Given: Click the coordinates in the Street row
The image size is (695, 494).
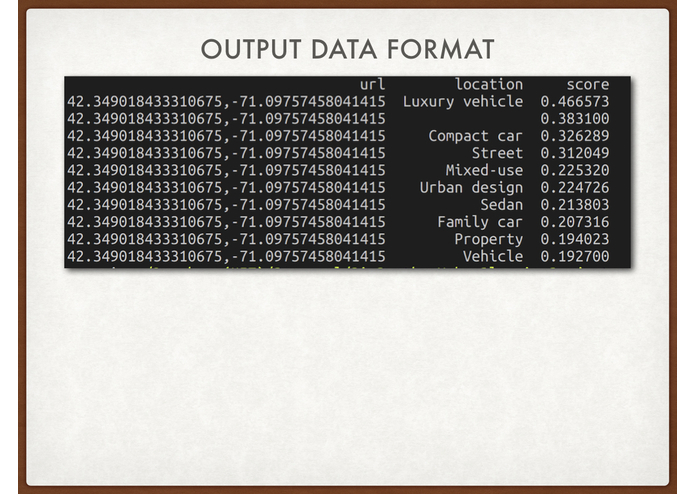Looking at the screenshot, I should 226,153.
